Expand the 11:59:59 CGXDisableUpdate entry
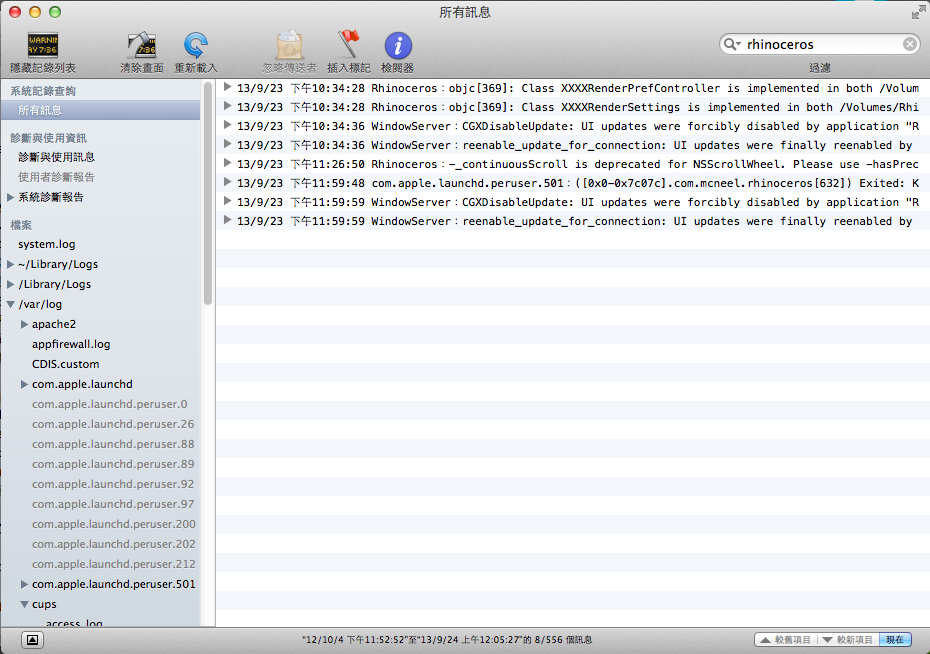This screenshot has height=654, width=930. tap(227, 201)
